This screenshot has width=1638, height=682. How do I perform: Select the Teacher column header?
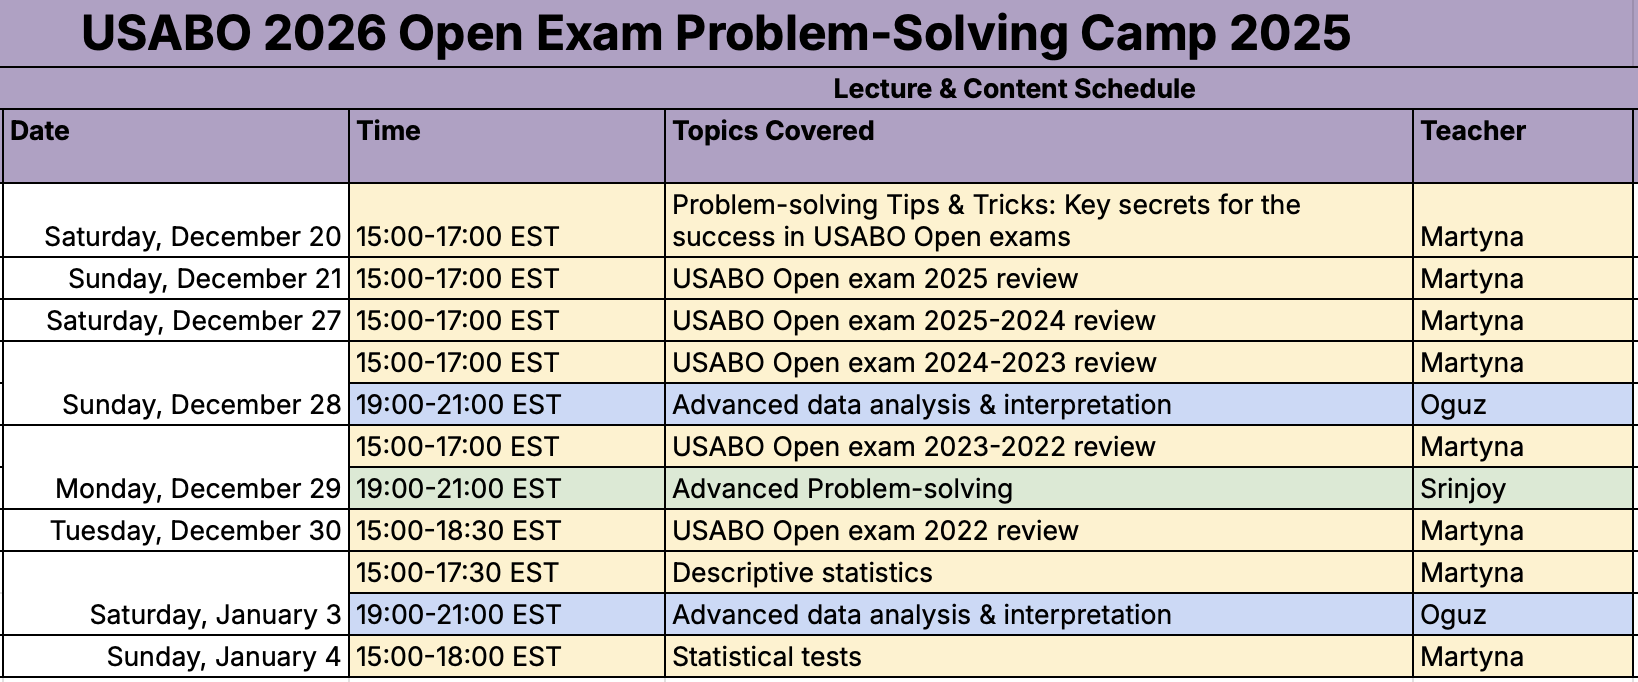(x=1522, y=146)
